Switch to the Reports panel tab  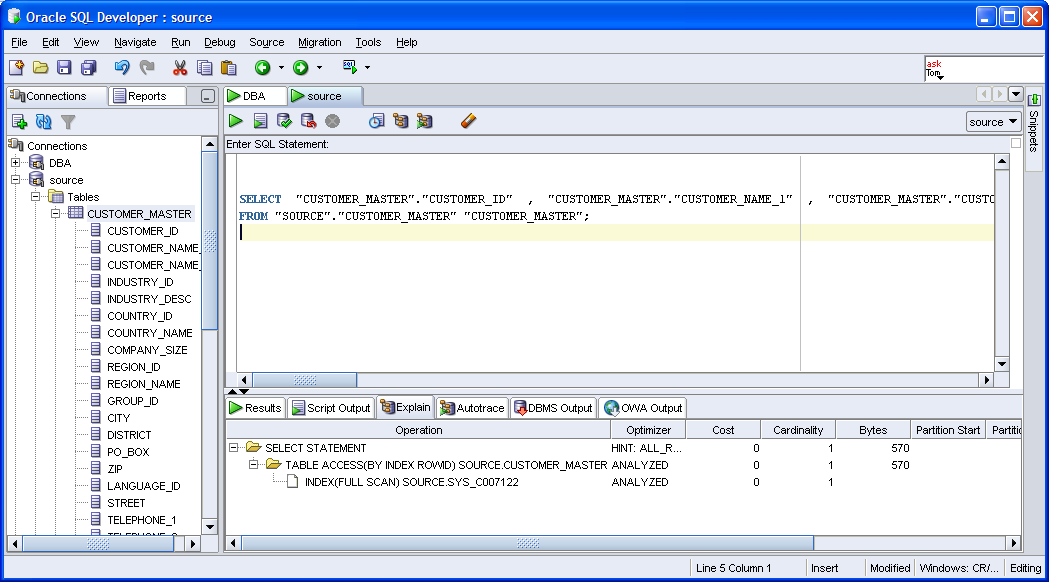146,95
